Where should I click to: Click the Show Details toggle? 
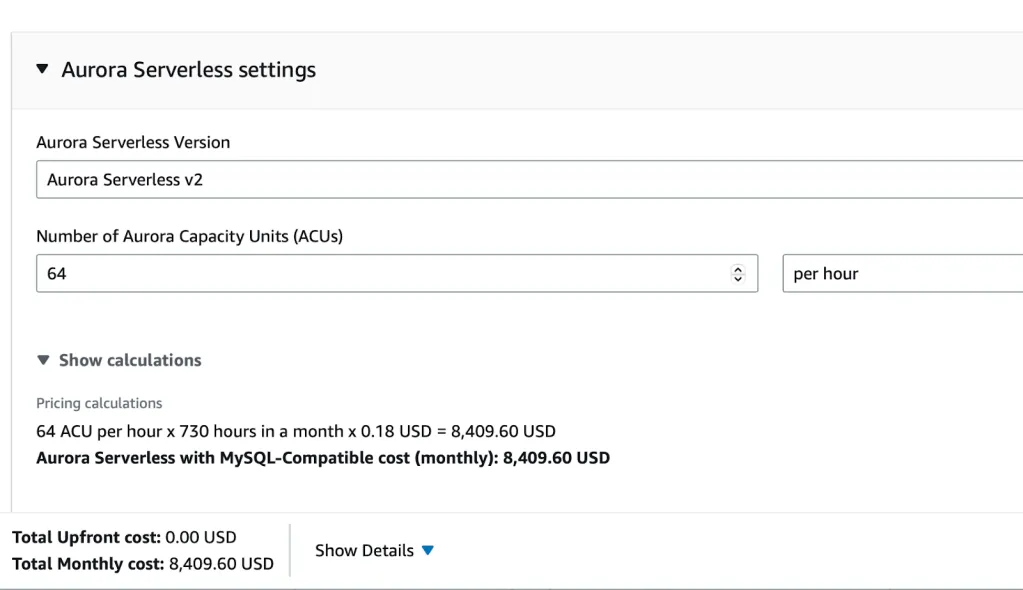coord(374,551)
